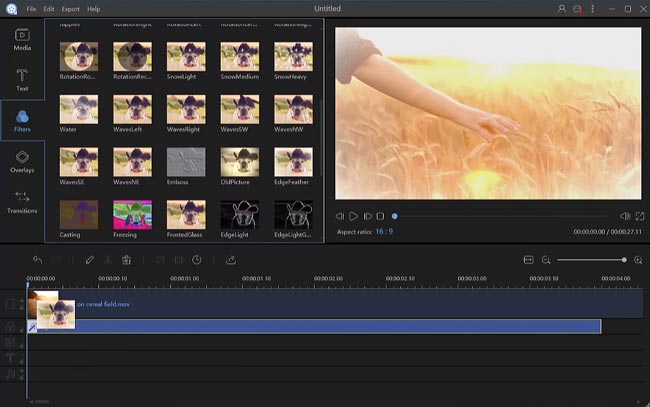Select the WavesNE filter
Viewport: 650px width, 407px height.
(133, 162)
